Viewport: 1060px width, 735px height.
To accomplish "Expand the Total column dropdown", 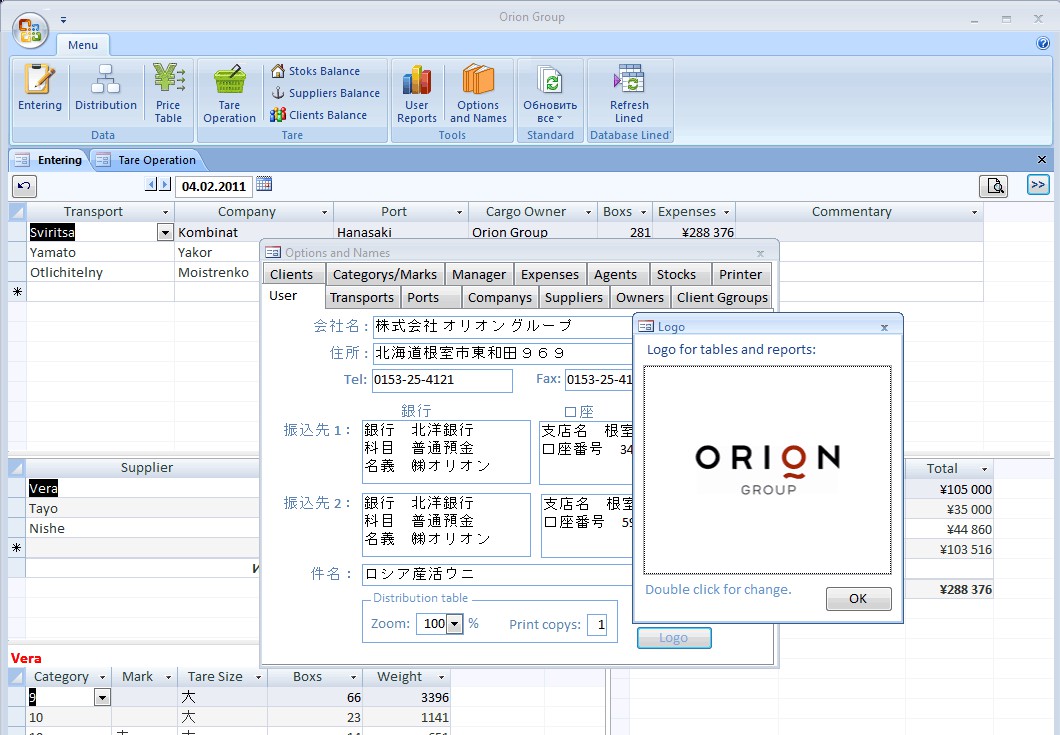I will tap(984, 469).
